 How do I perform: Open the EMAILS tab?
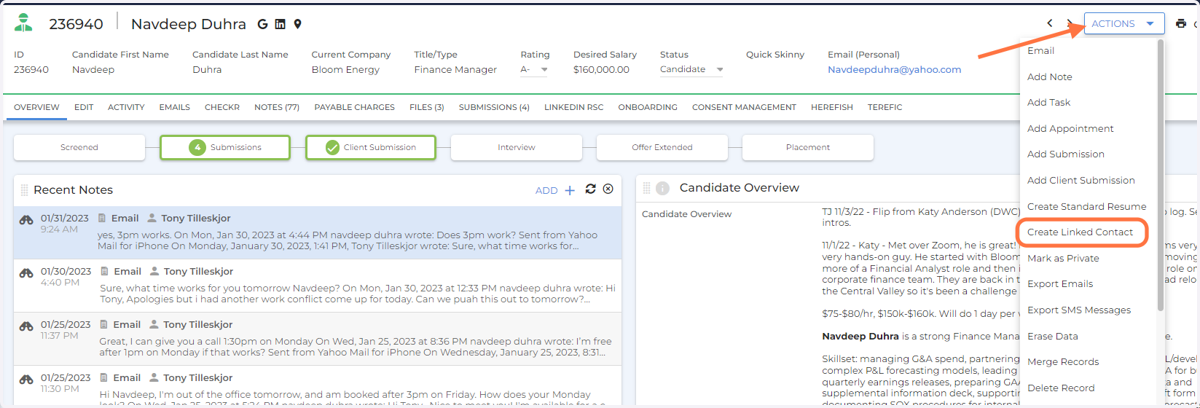[174, 107]
